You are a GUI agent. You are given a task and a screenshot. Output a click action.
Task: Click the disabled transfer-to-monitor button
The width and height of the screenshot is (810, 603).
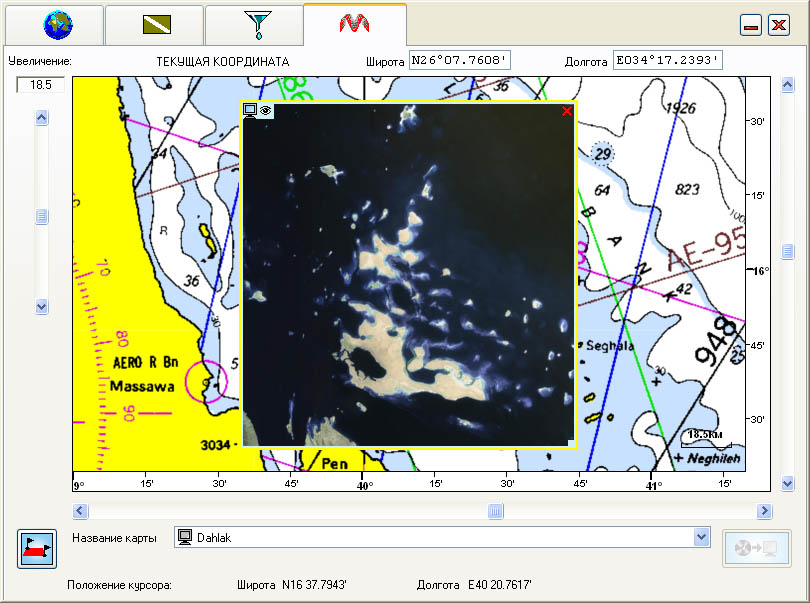(757, 548)
